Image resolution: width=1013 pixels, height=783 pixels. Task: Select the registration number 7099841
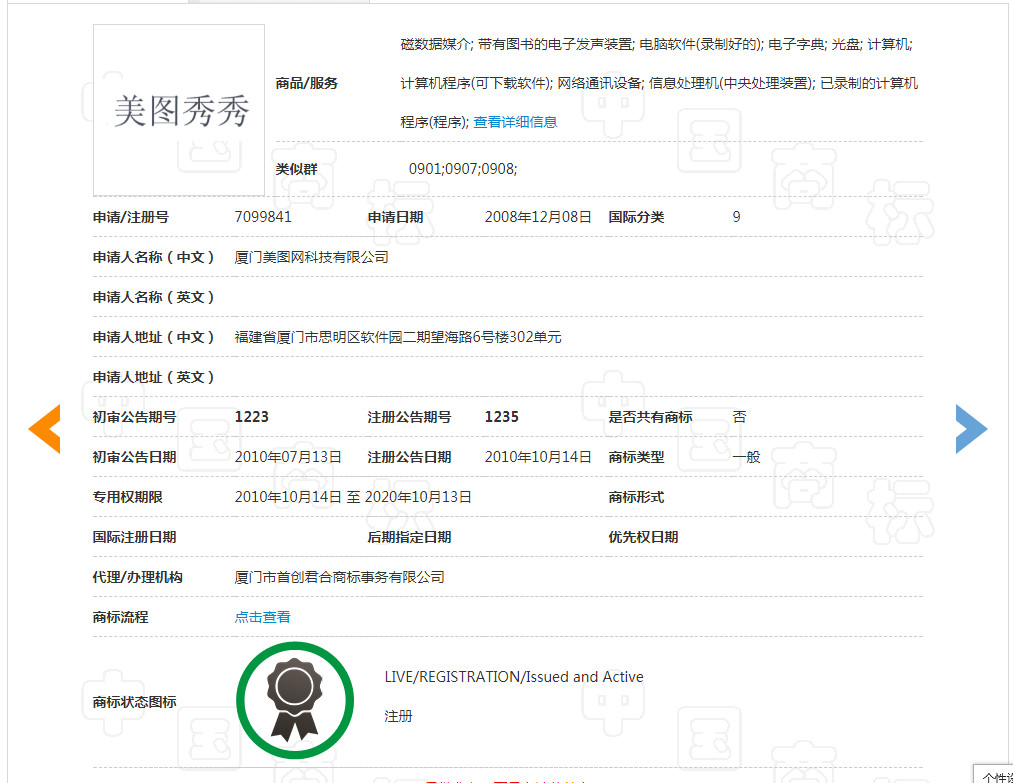click(x=258, y=217)
